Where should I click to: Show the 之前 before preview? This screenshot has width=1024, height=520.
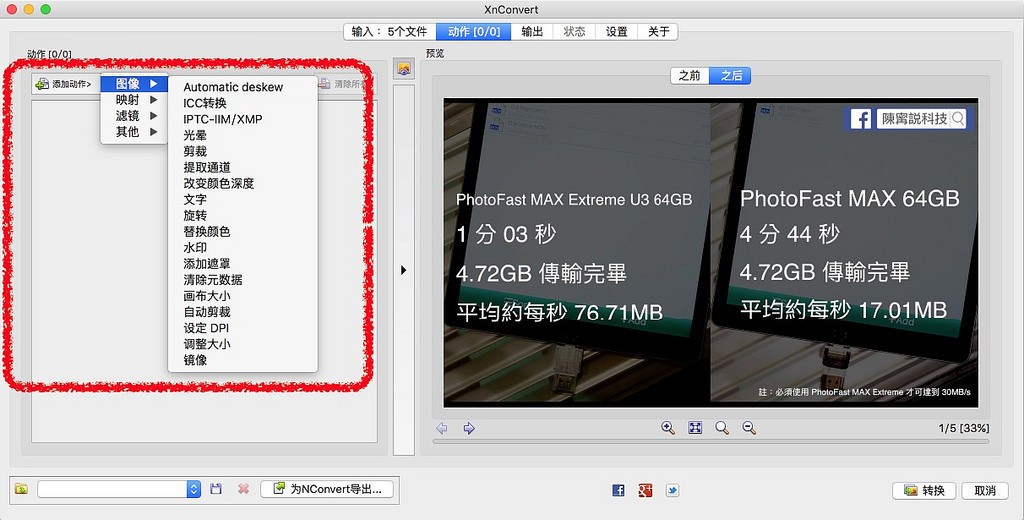690,76
